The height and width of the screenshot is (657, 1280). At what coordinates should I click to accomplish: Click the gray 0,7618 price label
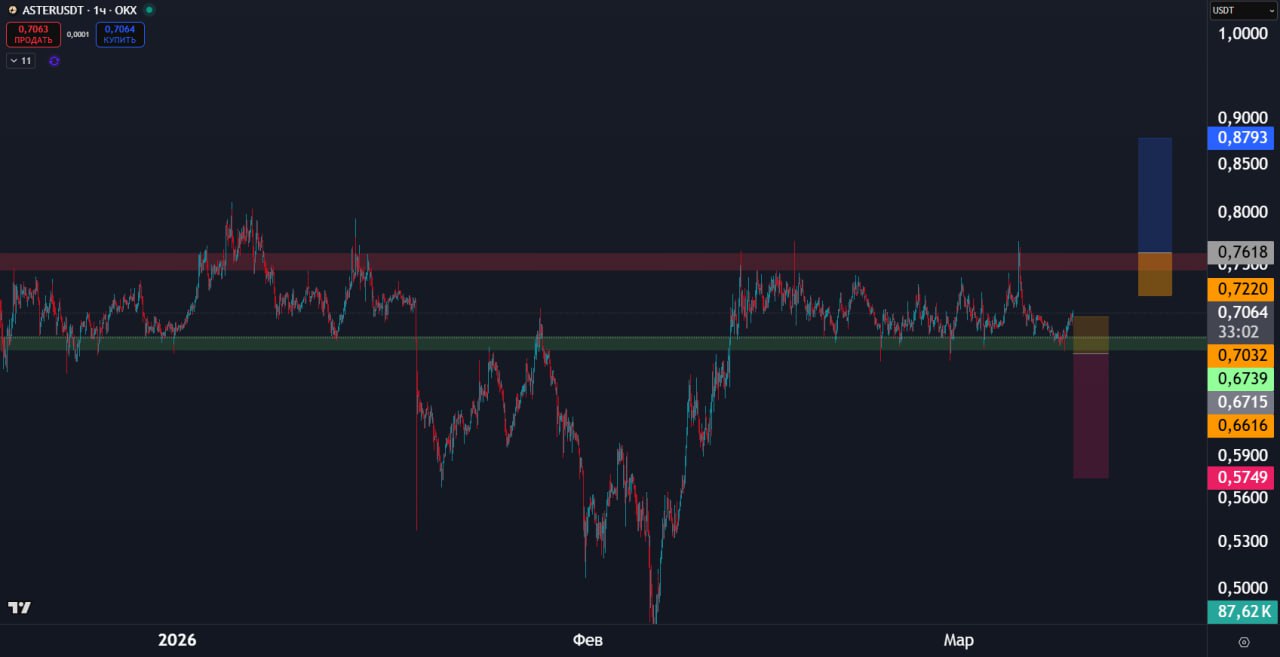coord(1241,252)
